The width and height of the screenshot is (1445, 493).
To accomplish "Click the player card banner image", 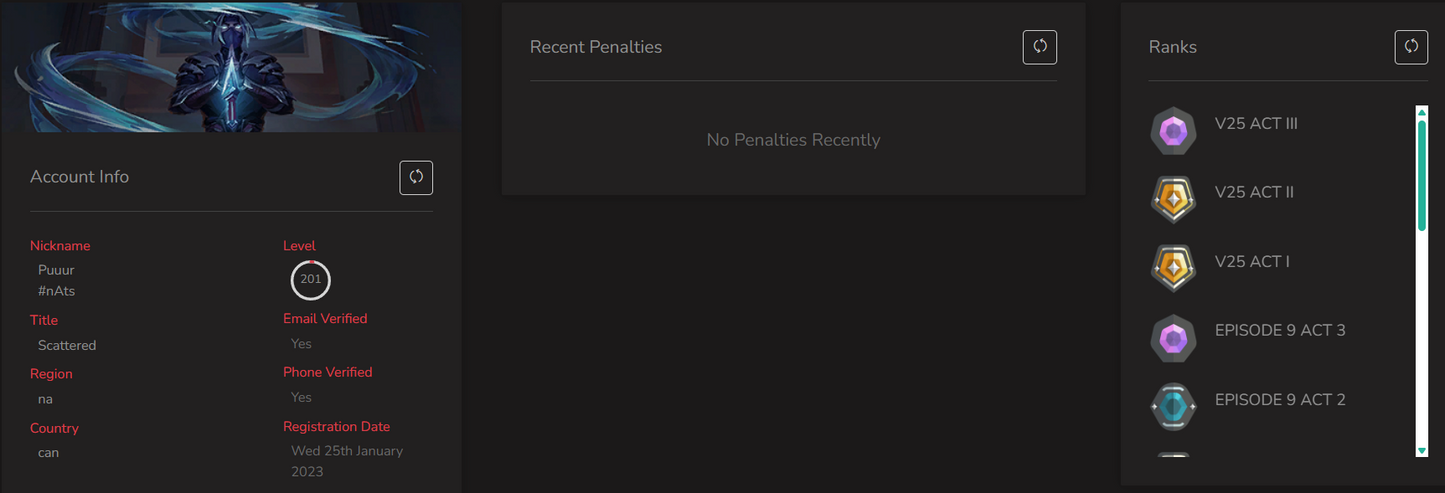I will [x=230, y=66].
